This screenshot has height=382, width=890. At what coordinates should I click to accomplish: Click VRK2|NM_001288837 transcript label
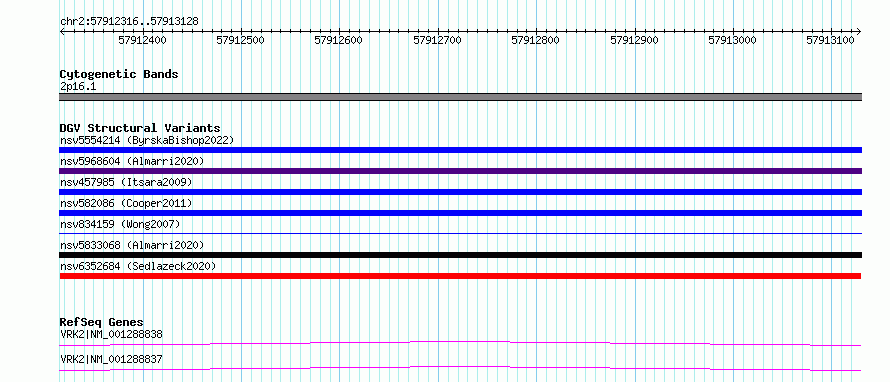pyautogui.click(x=111, y=359)
